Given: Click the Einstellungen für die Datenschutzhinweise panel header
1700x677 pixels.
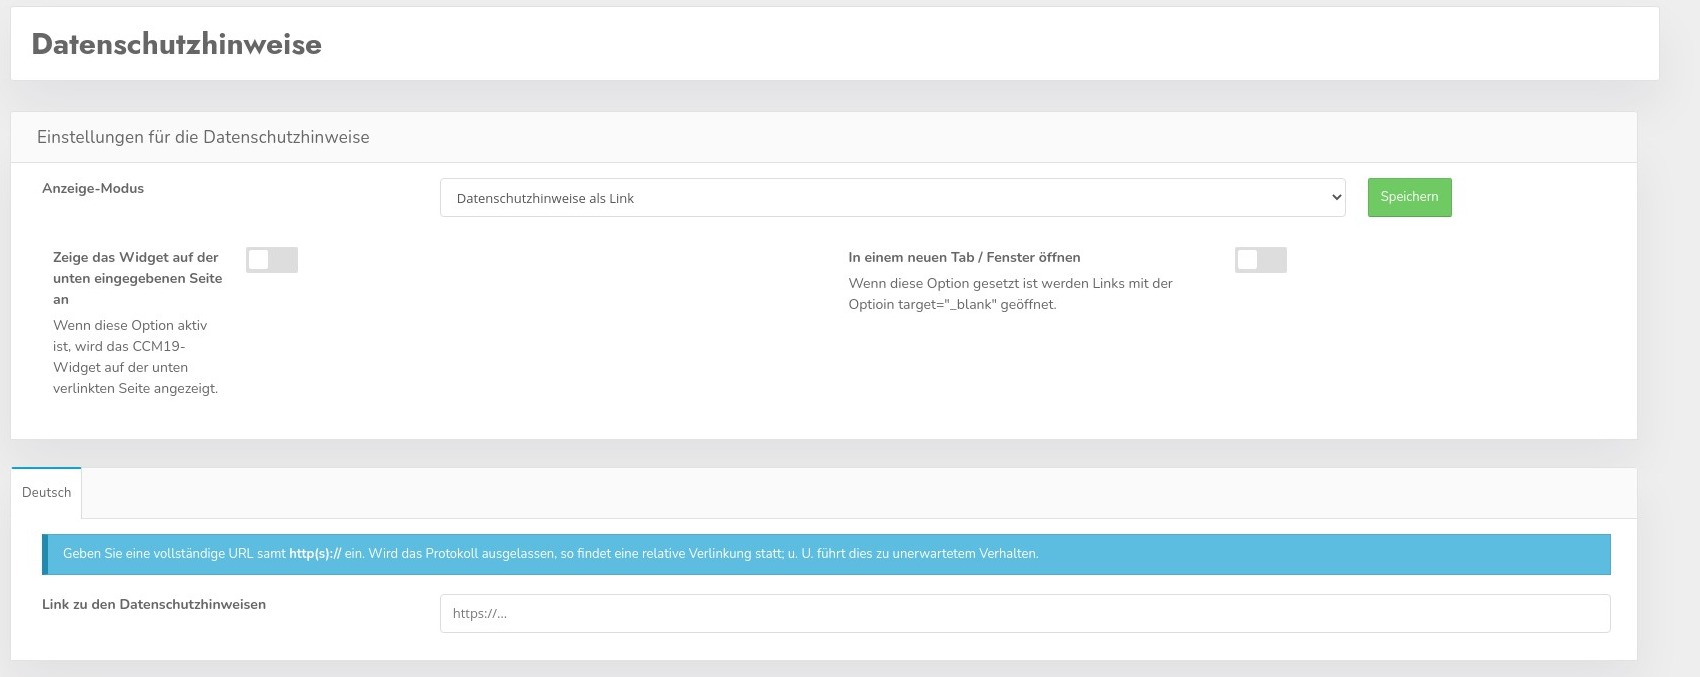Looking at the screenshot, I should [x=203, y=137].
